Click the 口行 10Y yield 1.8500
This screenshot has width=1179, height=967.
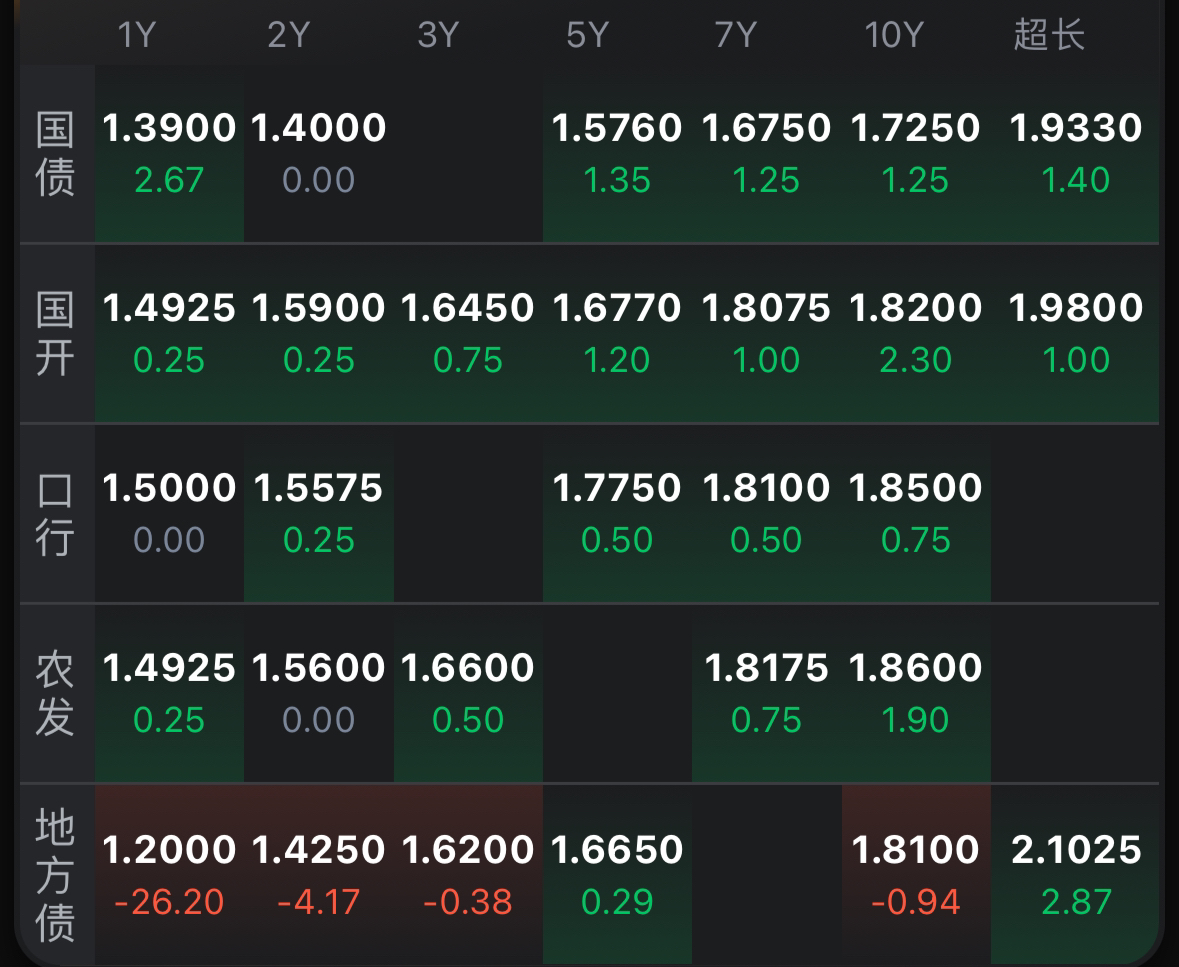pos(915,487)
